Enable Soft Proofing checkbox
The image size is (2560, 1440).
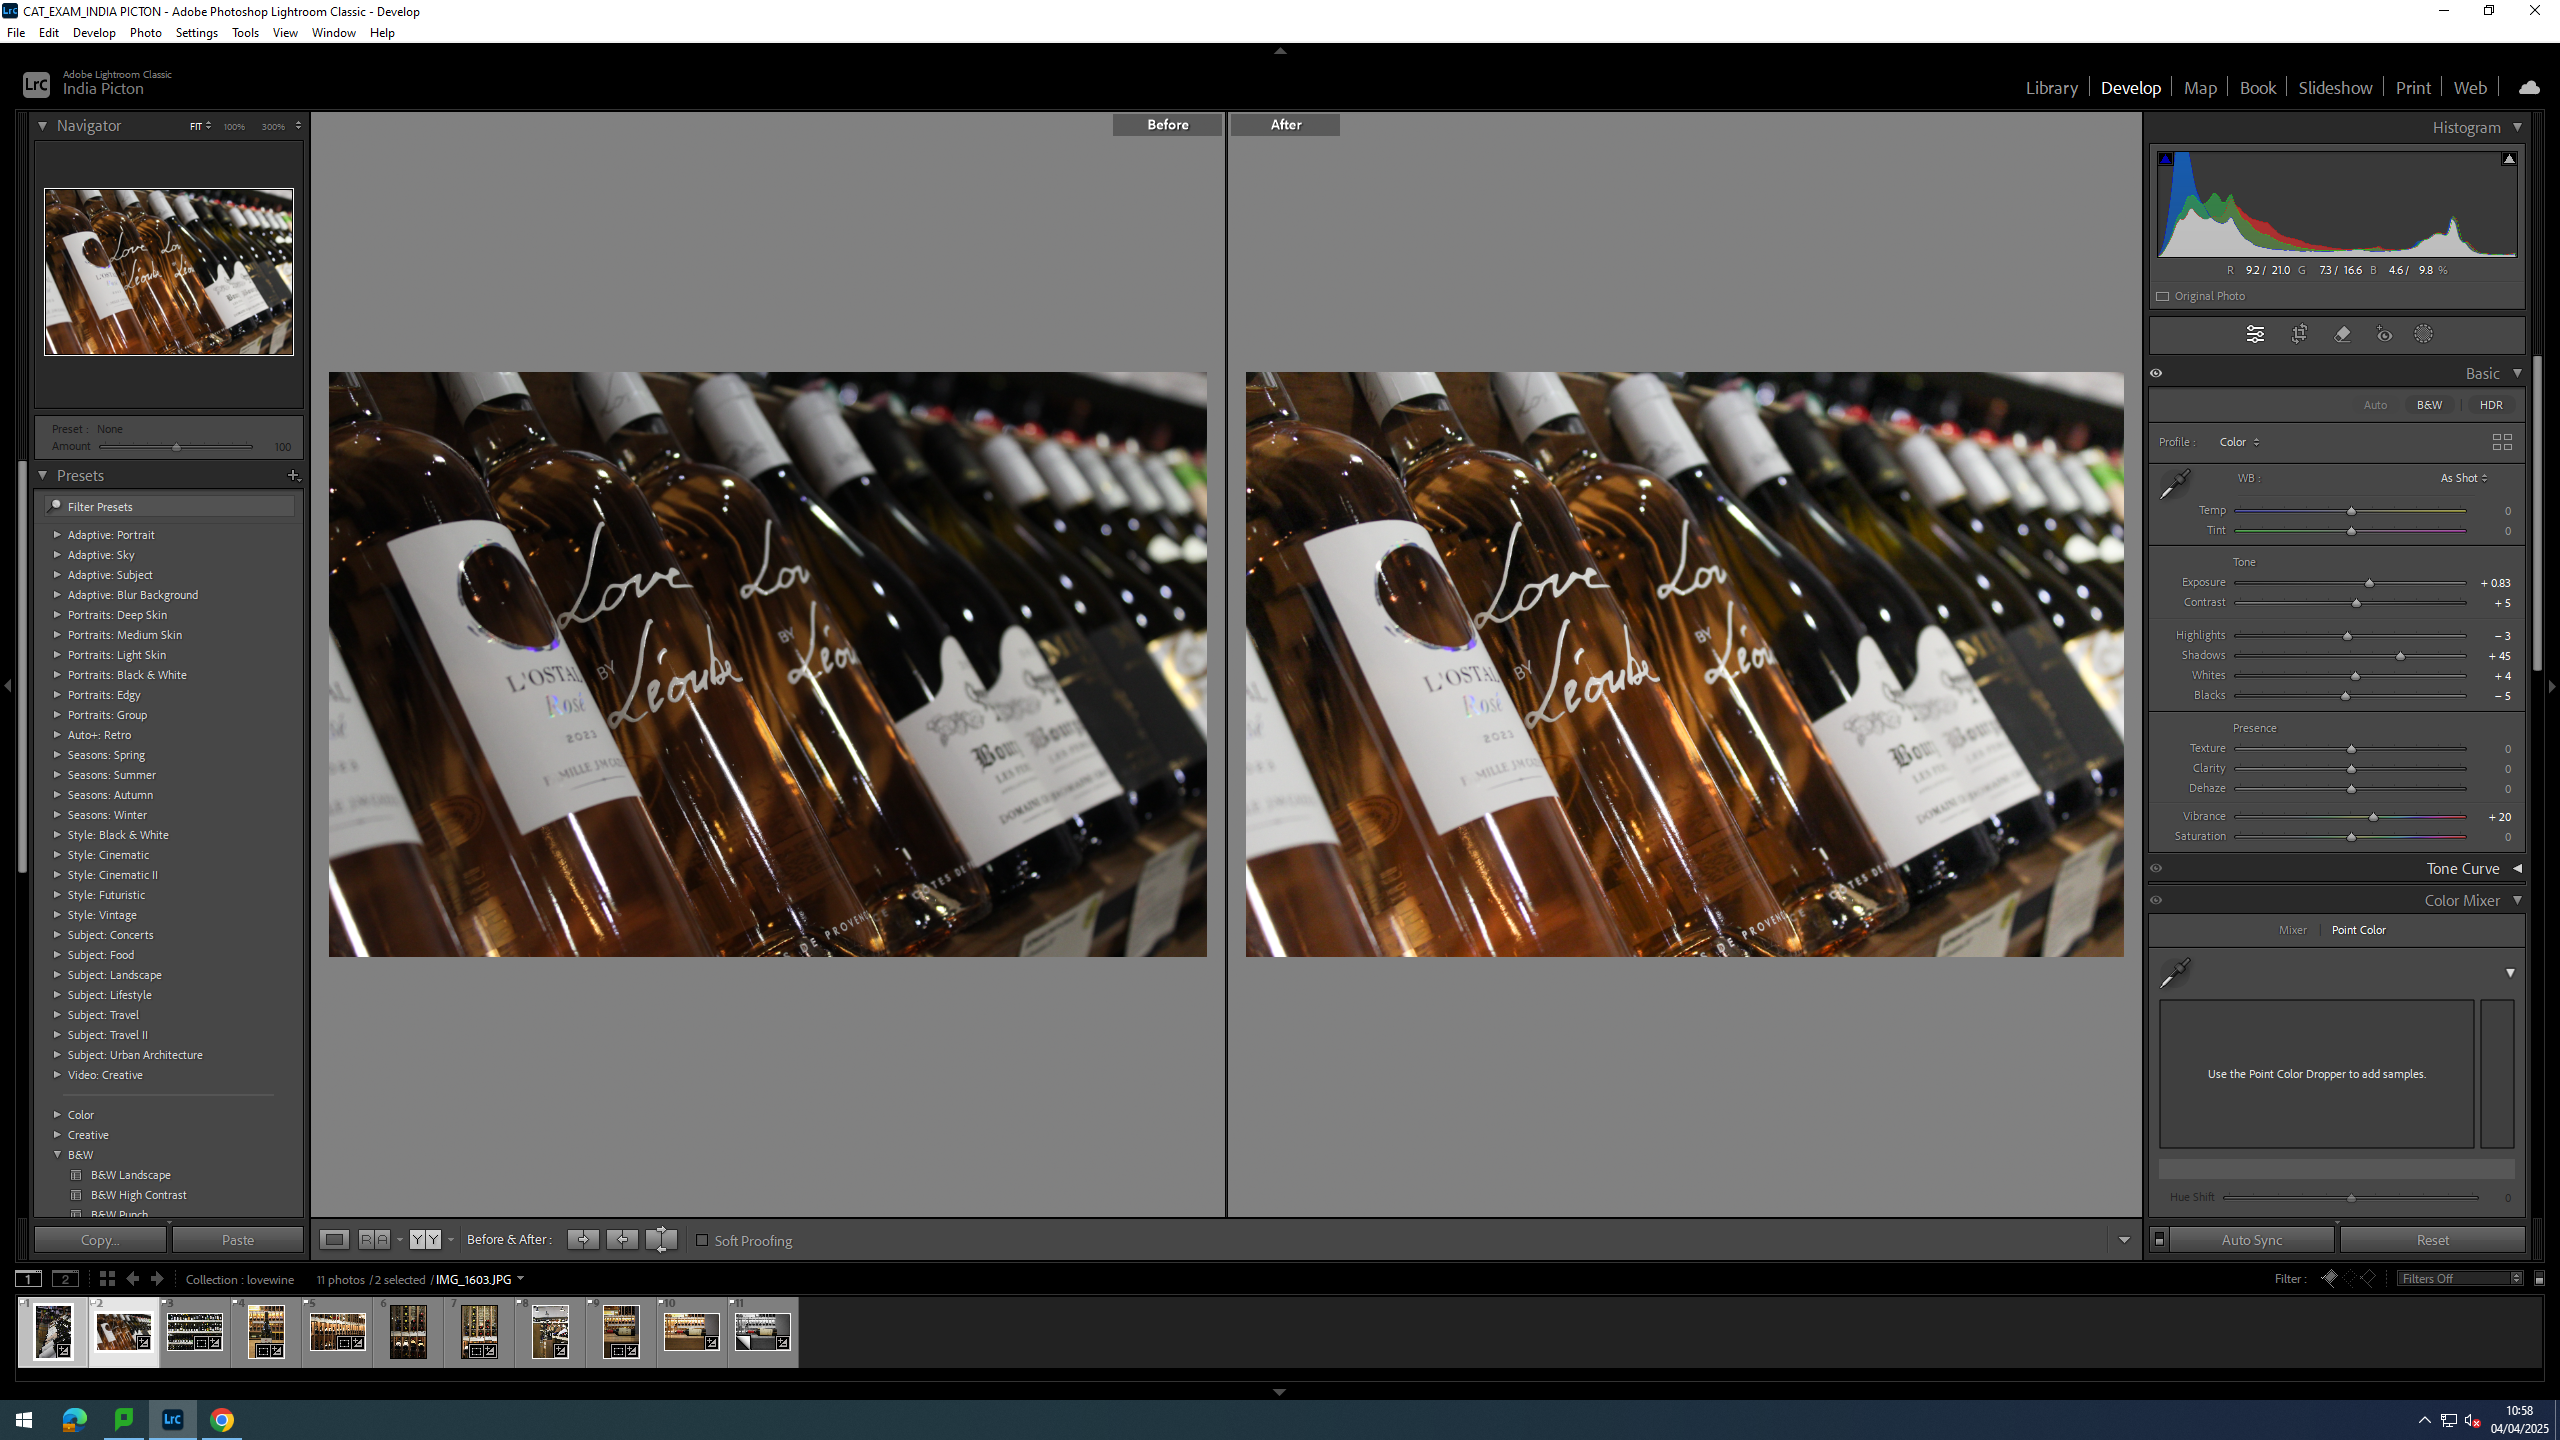(702, 1241)
